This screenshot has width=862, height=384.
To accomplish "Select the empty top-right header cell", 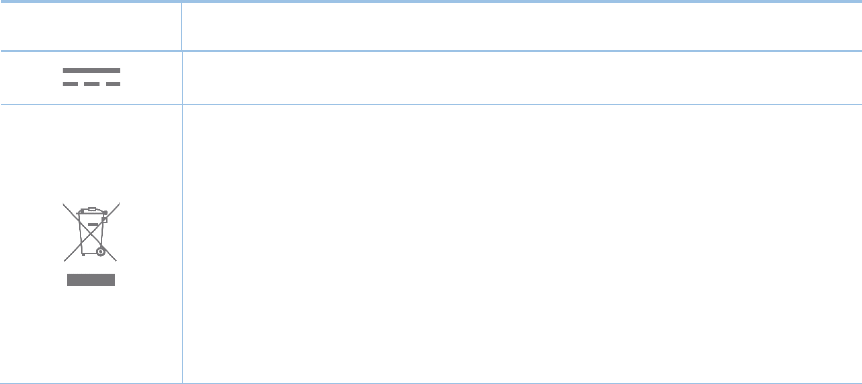I will (522, 27).
